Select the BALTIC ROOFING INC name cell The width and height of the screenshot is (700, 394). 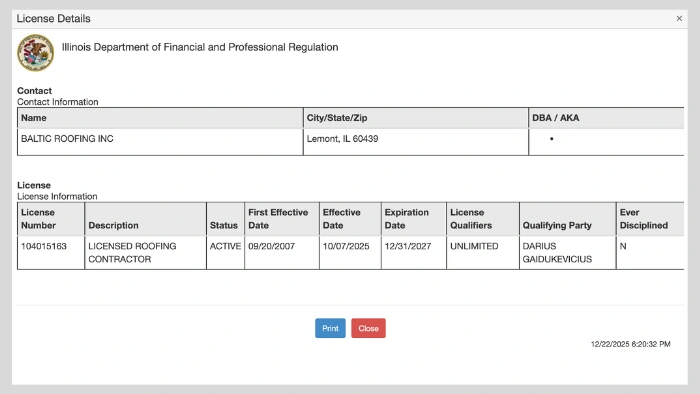pos(160,142)
